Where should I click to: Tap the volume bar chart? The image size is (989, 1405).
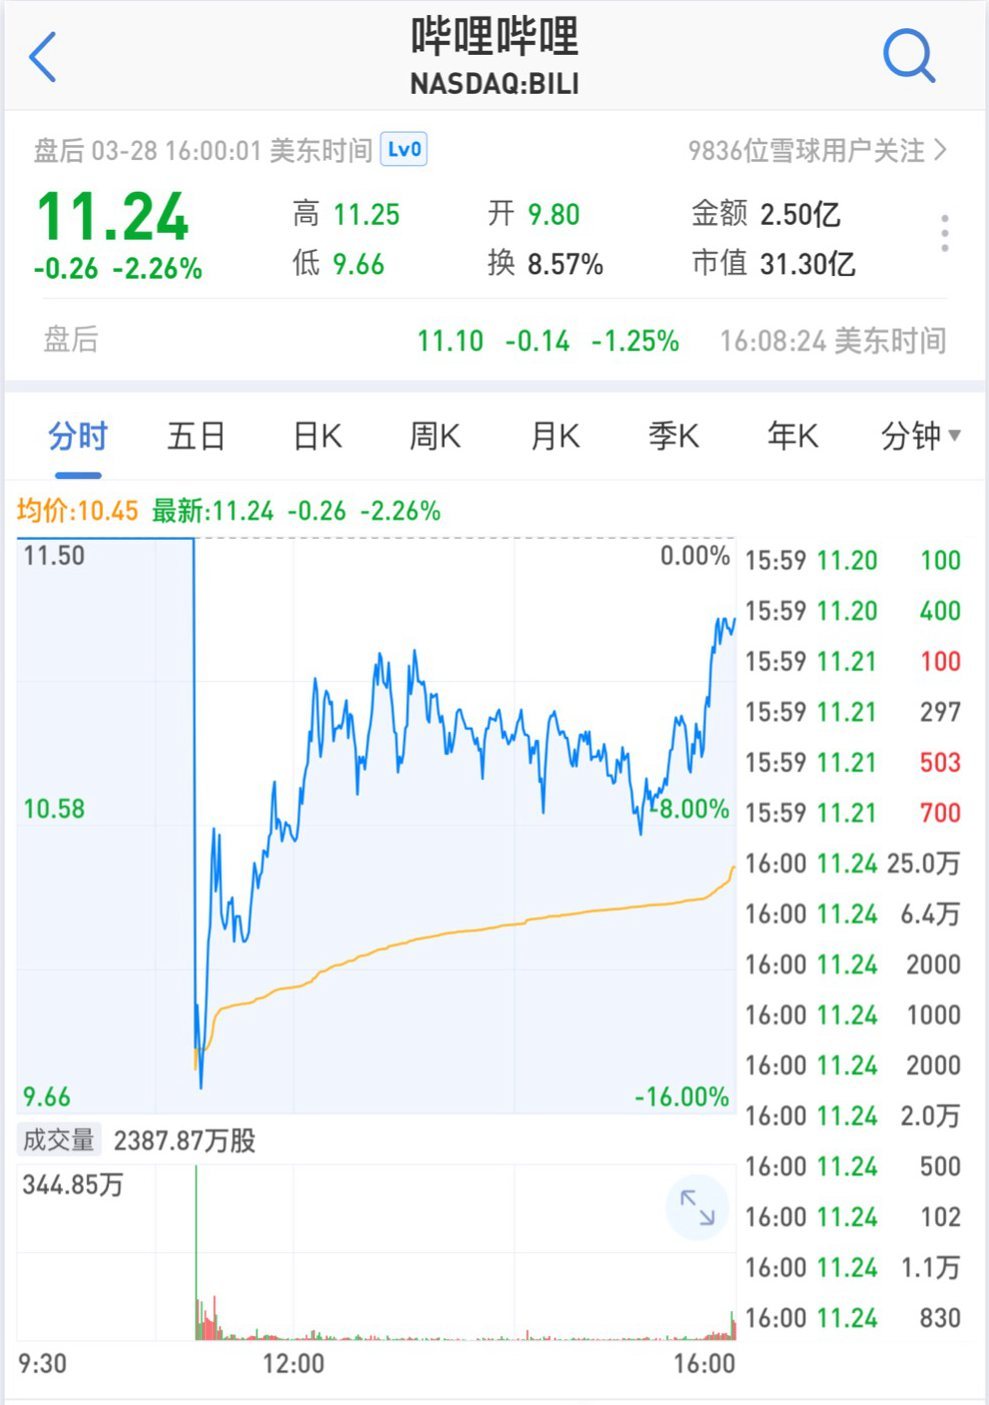click(x=376, y=1252)
